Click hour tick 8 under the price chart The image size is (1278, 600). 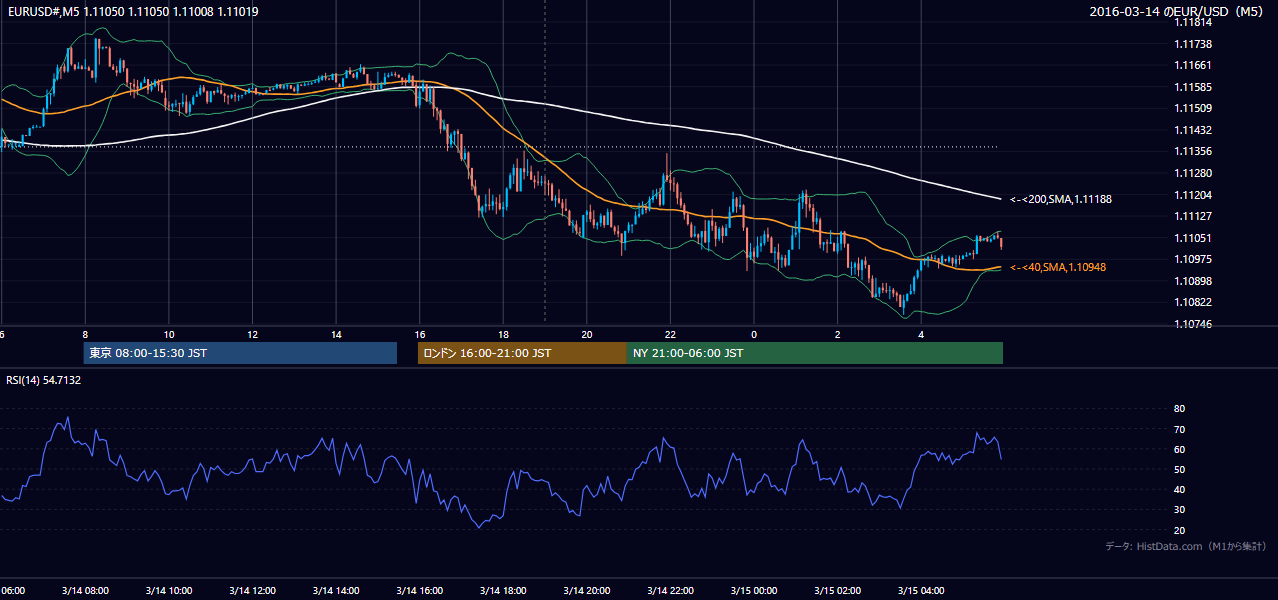pos(85,334)
